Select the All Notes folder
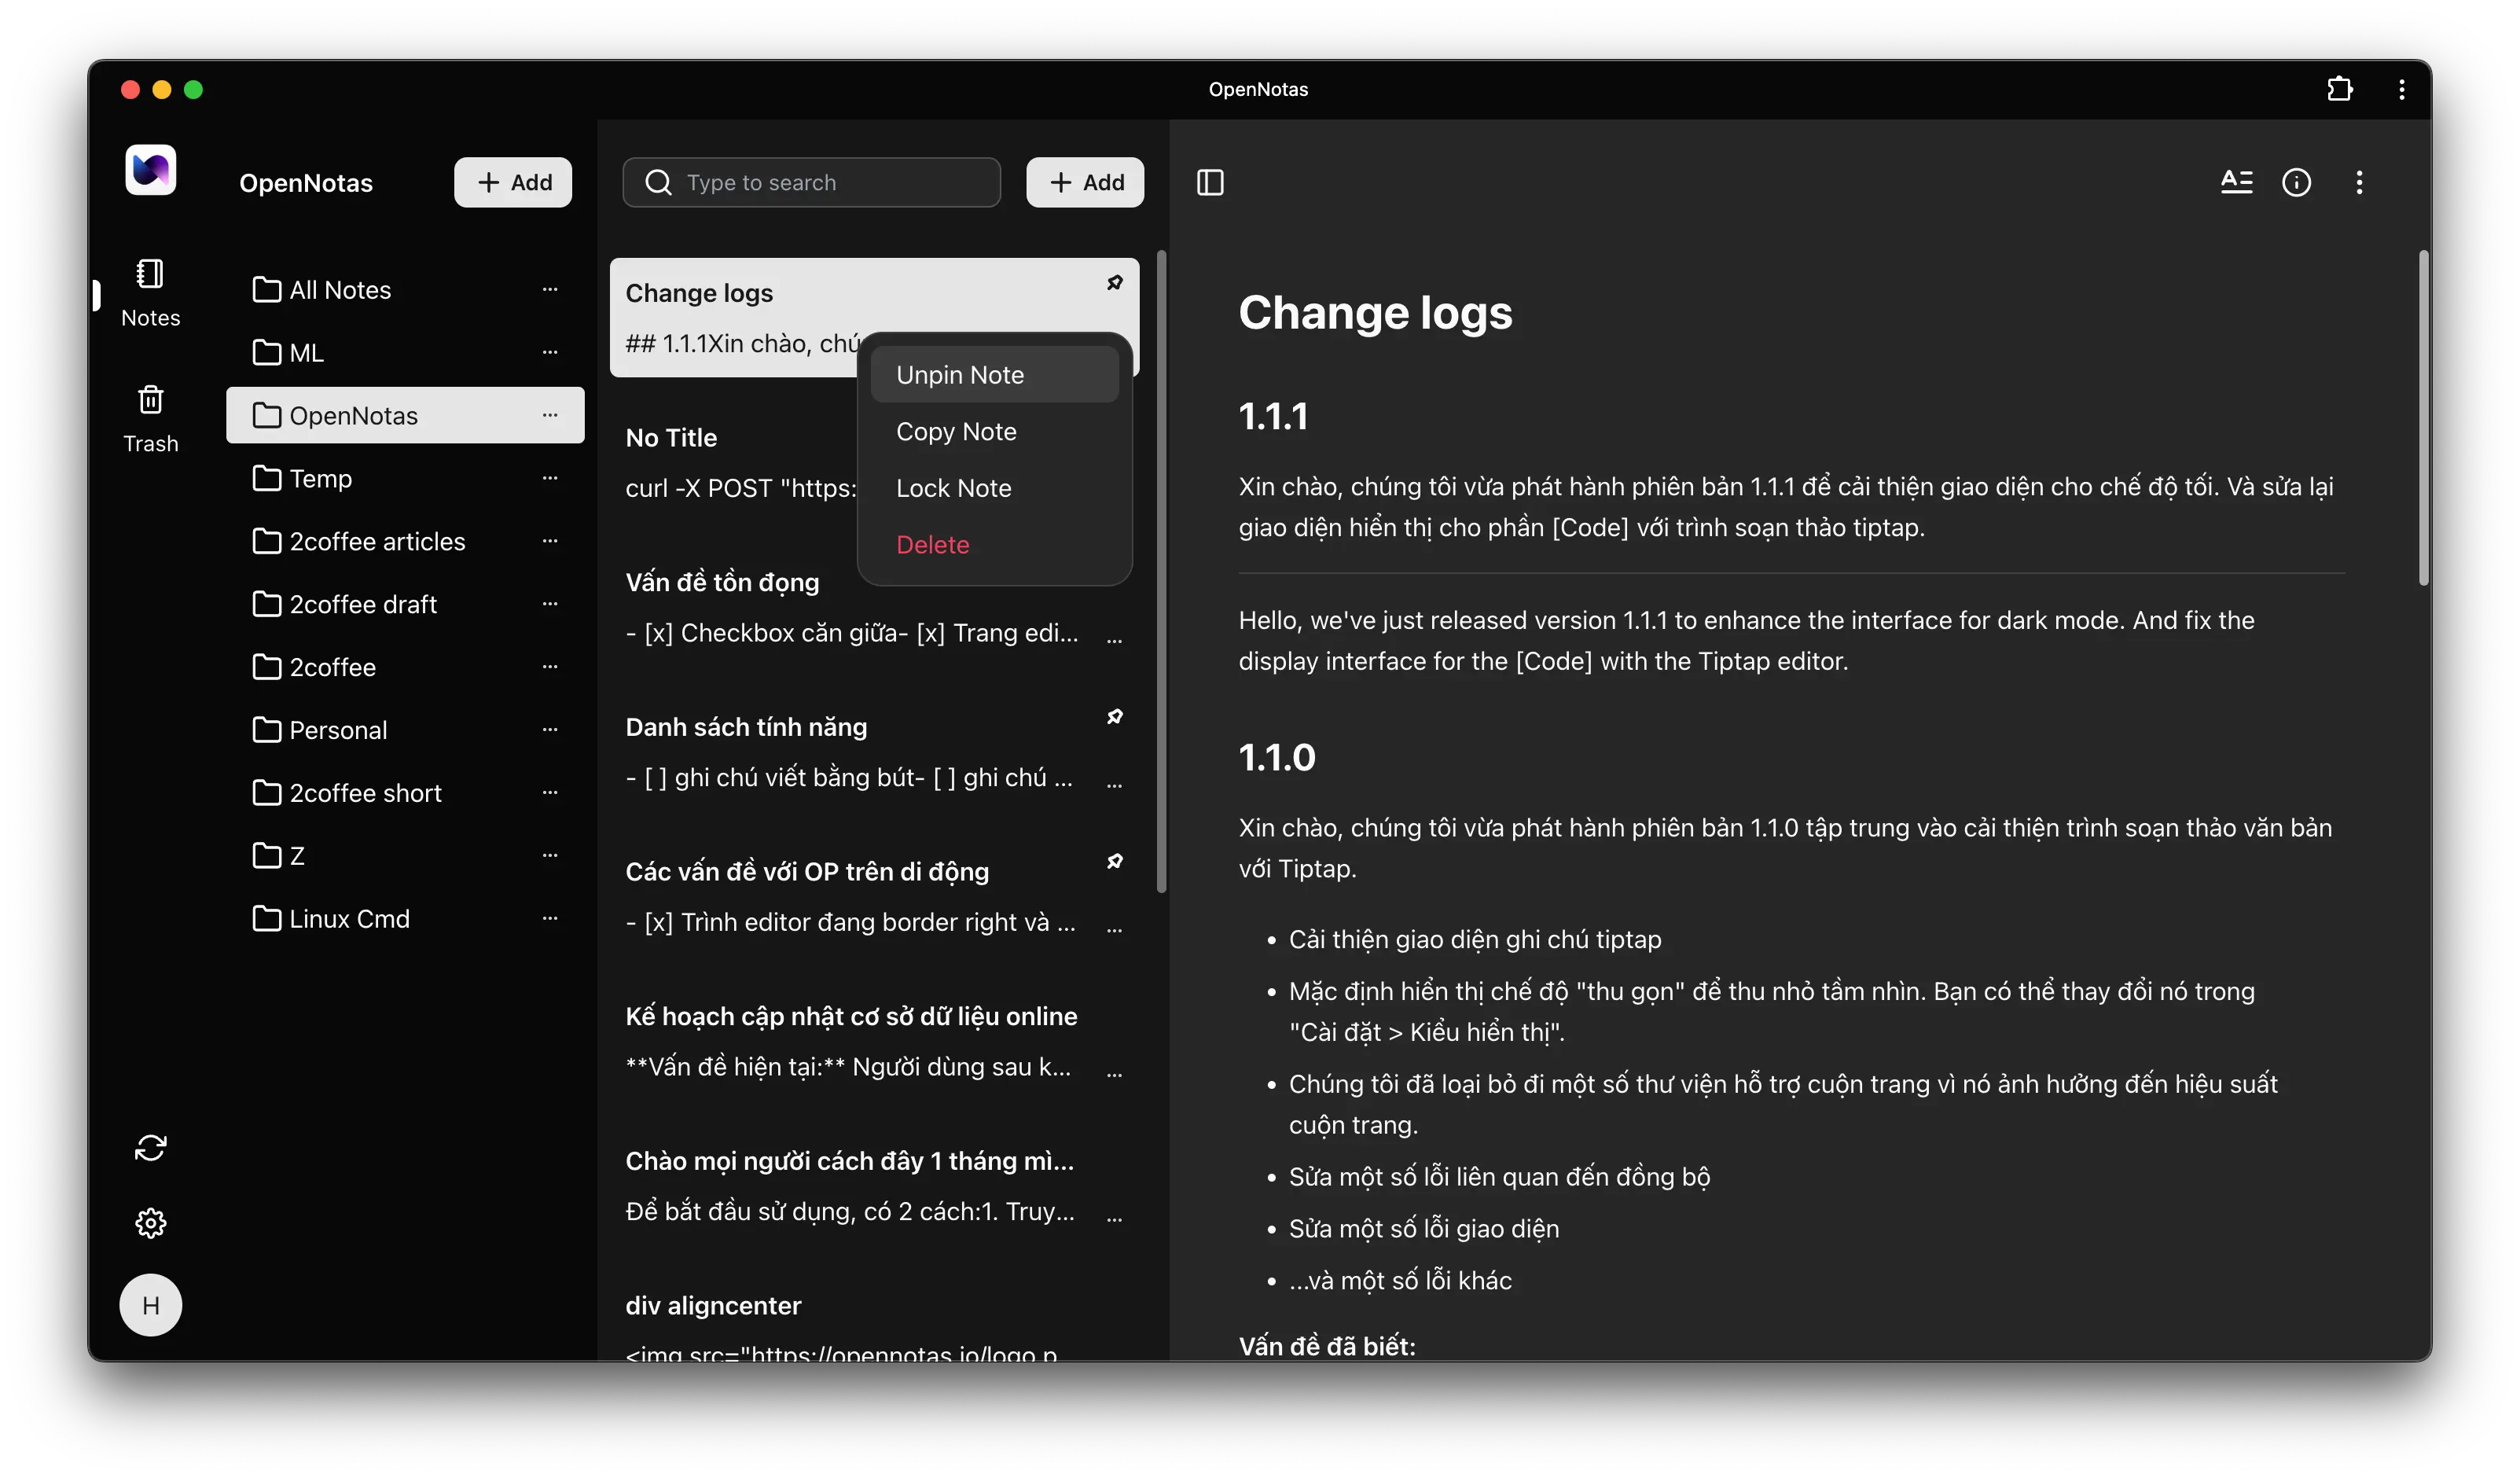Screen dimensions: 2520x1478 (404, 289)
